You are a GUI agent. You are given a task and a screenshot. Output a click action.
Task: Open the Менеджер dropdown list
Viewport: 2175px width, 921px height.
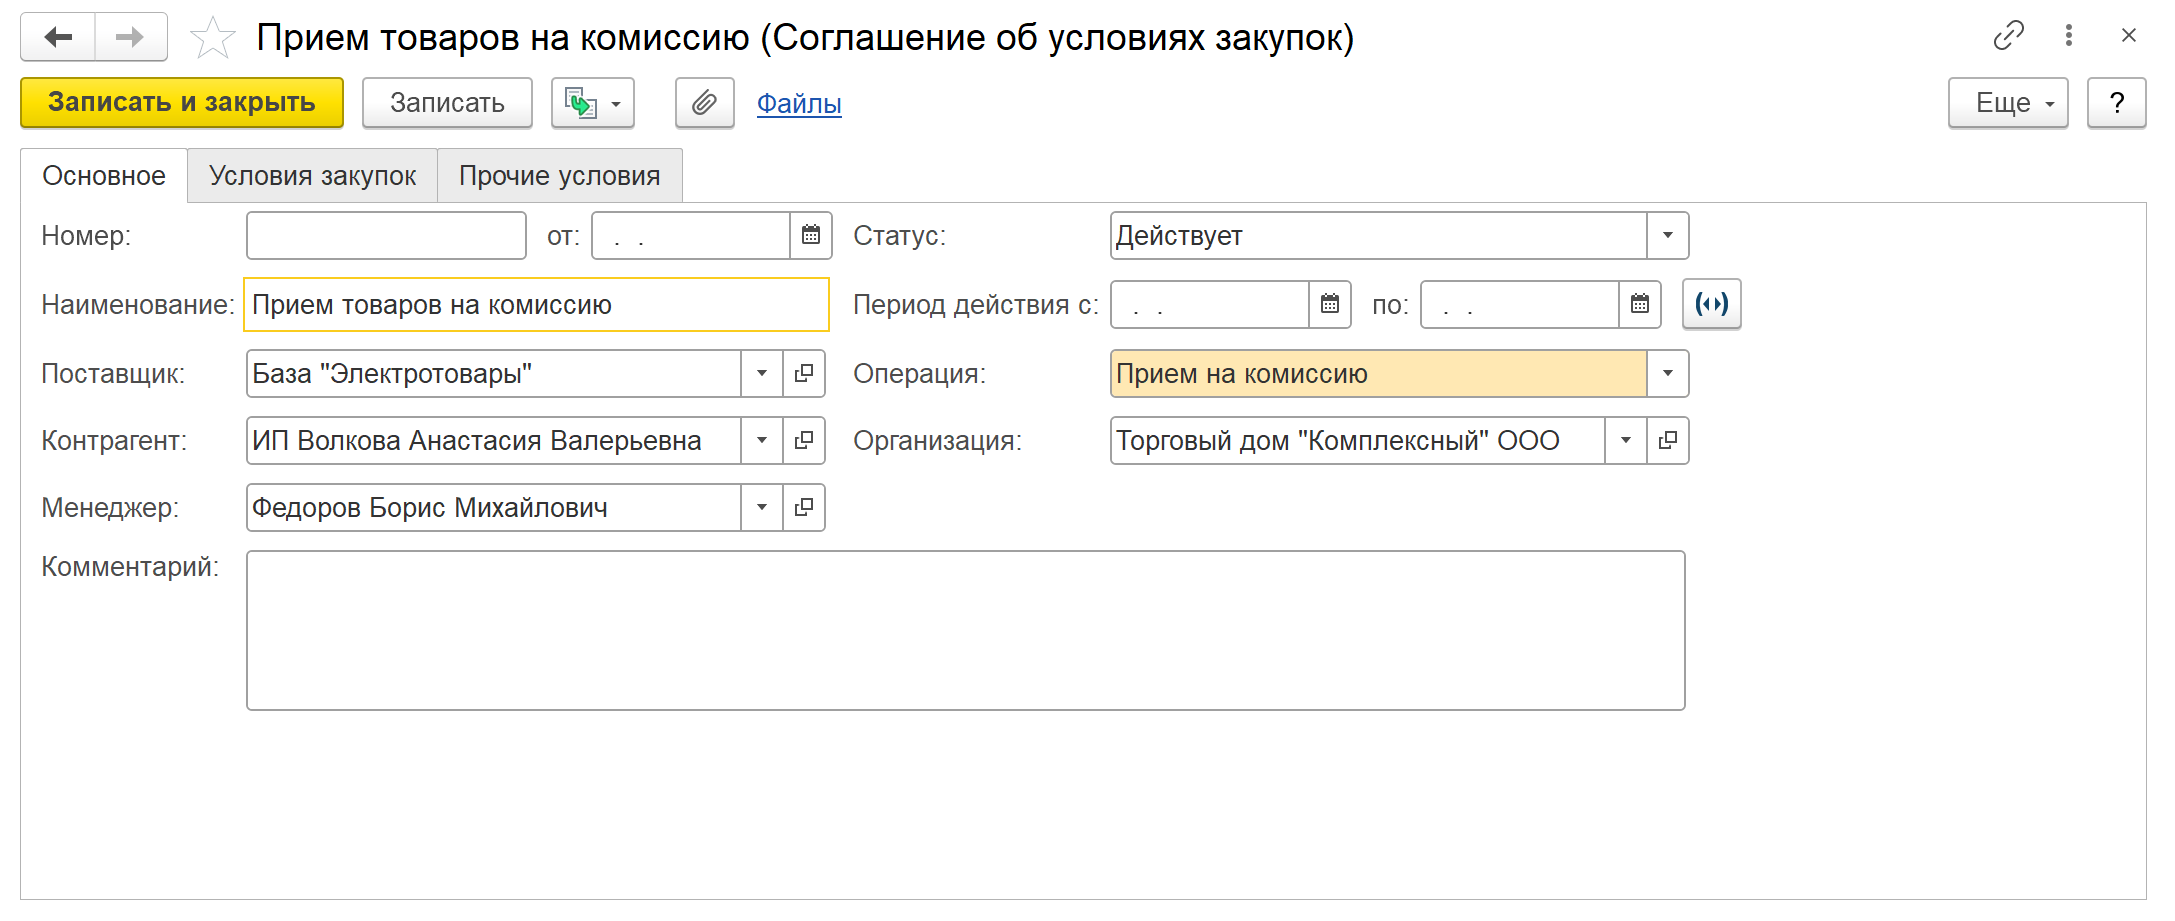762,507
